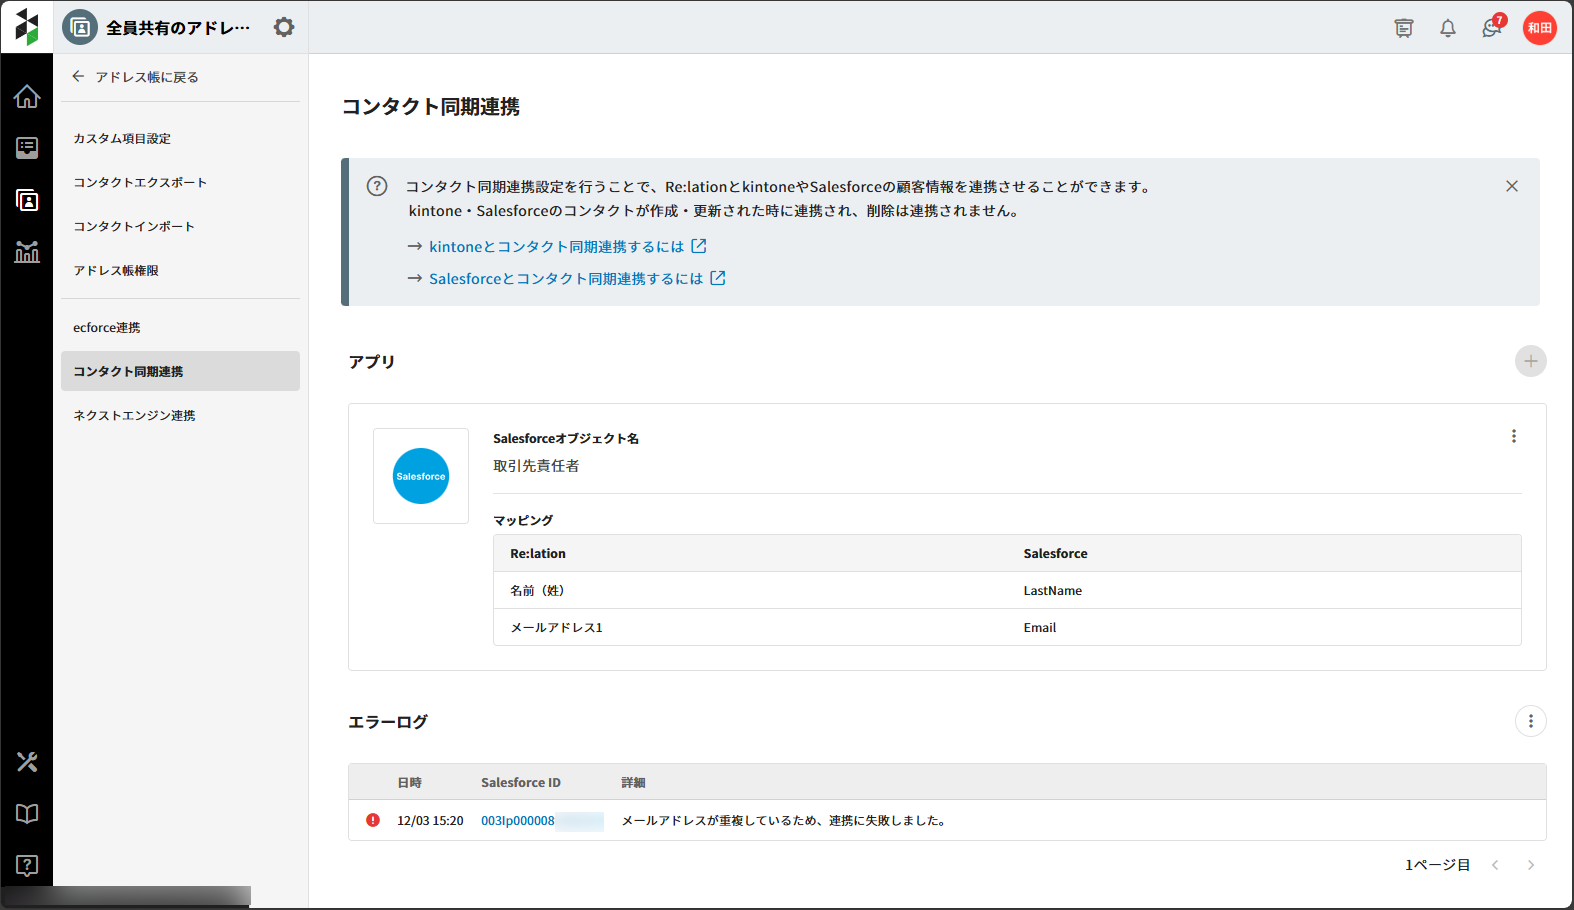The height and width of the screenshot is (910, 1574).
Task: Click the plus button to add app
Action: (x=1530, y=361)
